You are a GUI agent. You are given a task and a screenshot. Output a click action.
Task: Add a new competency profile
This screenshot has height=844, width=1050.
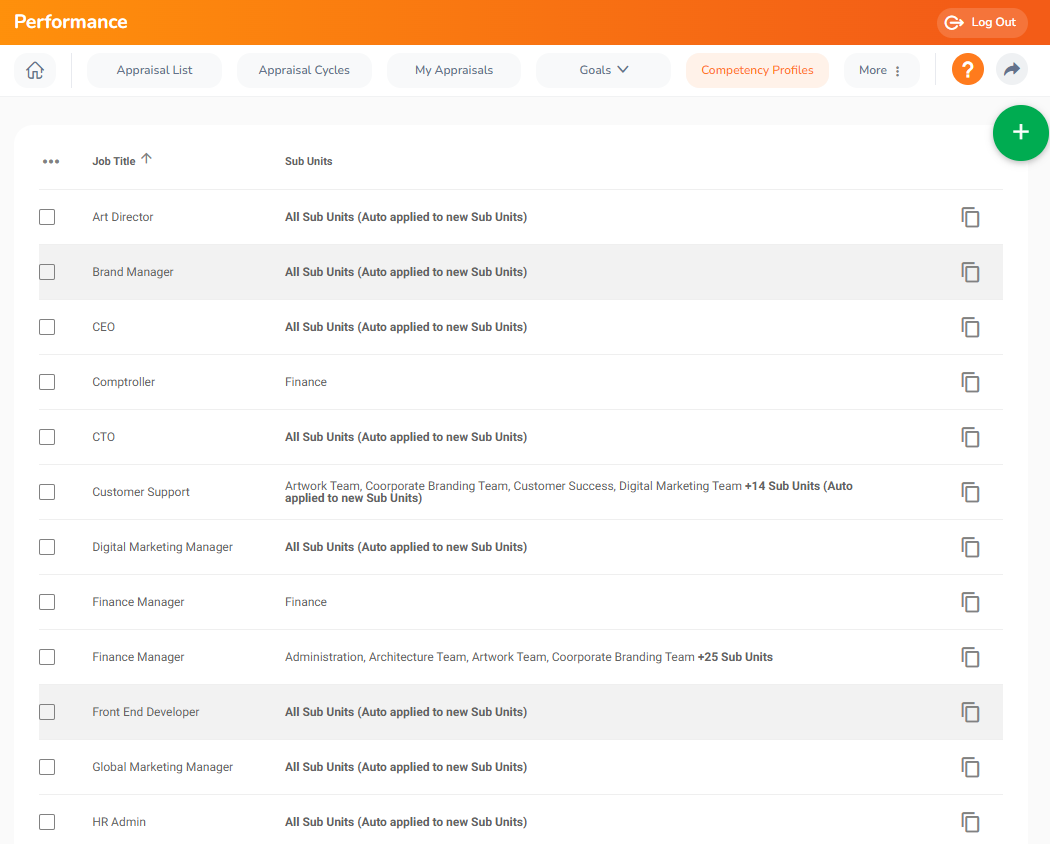(x=1021, y=133)
